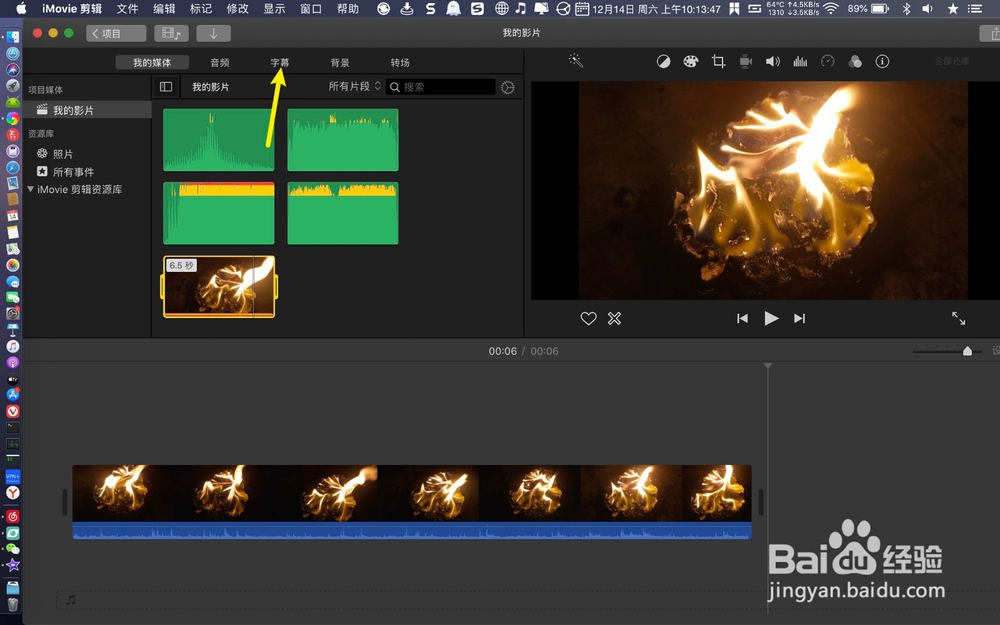Image resolution: width=1000 pixels, height=625 pixels.
Task: Skip to the next clip
Action: coord(799,318)
